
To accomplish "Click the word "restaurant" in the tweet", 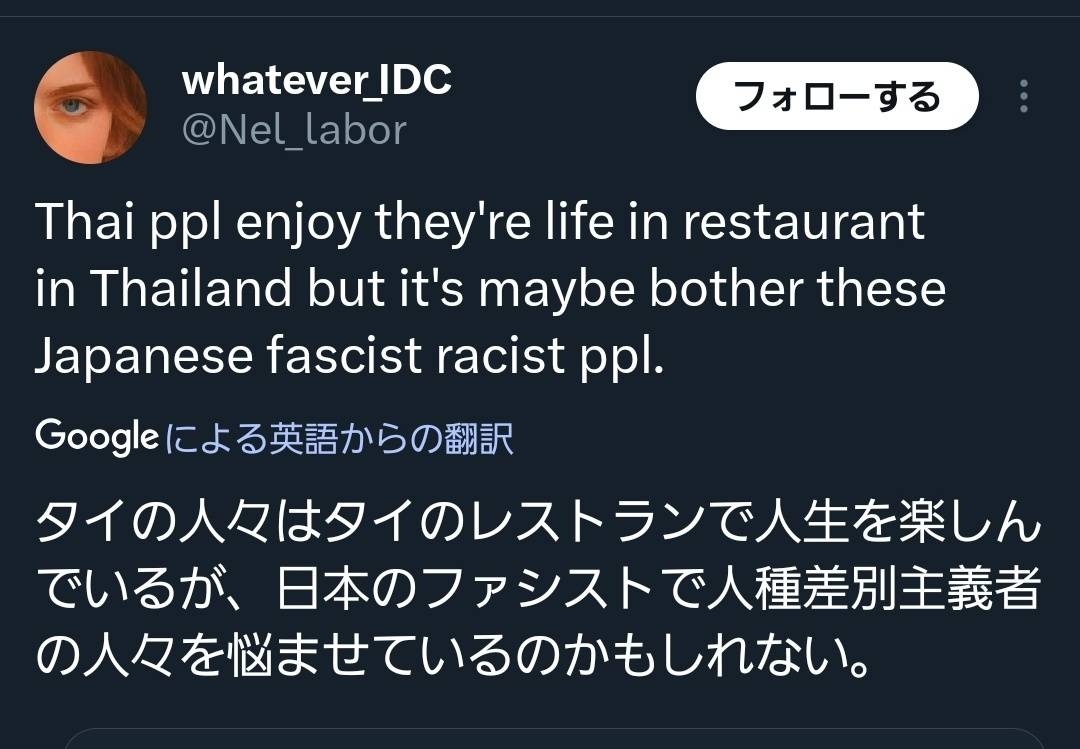I will (804, 223).
